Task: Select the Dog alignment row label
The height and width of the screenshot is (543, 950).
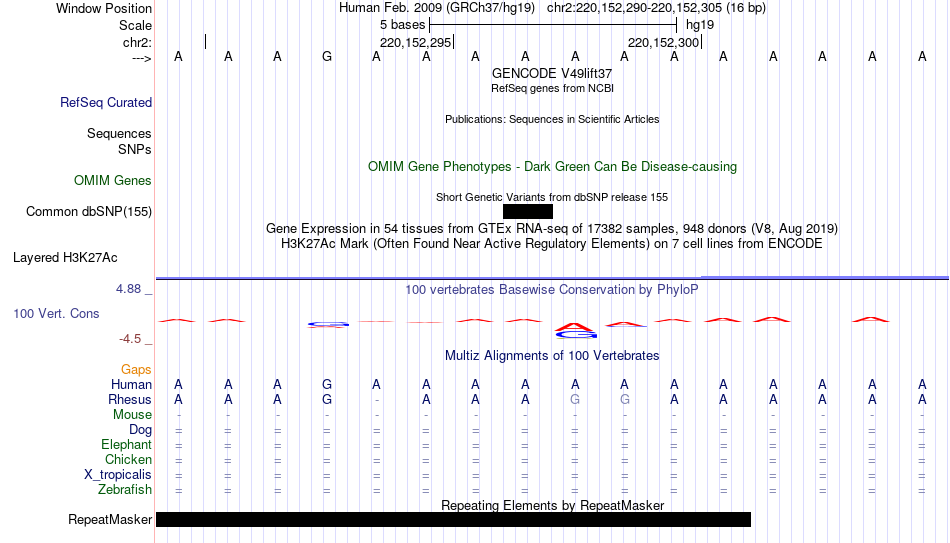Action: pos(140,430)
